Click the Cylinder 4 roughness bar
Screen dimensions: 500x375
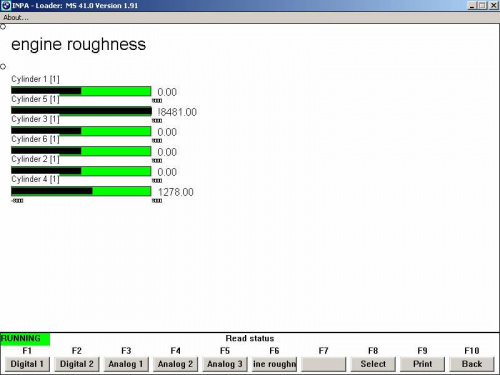(81, 191)
